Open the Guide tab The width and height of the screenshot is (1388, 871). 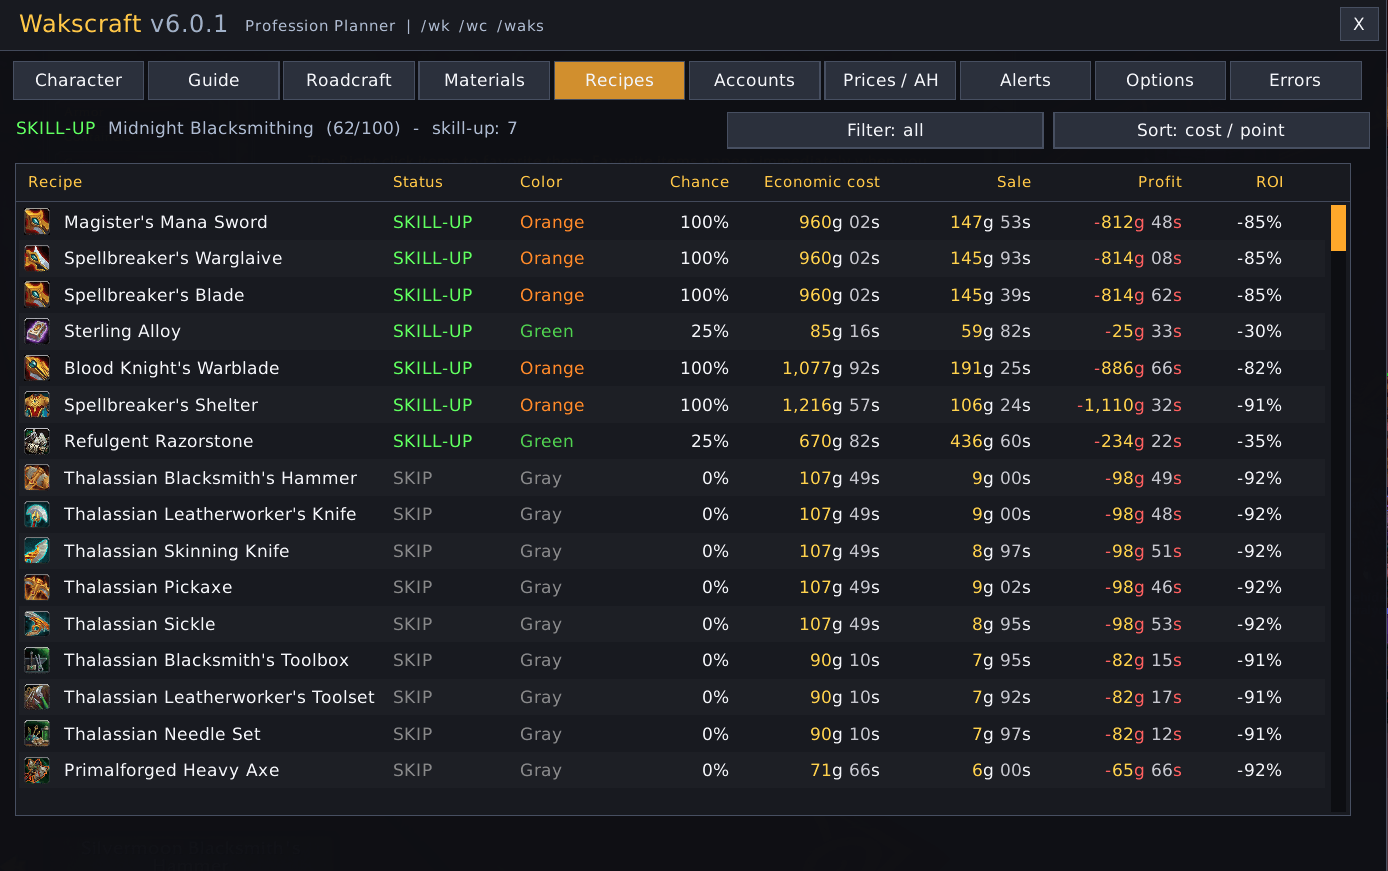click(x=214, y=80)
